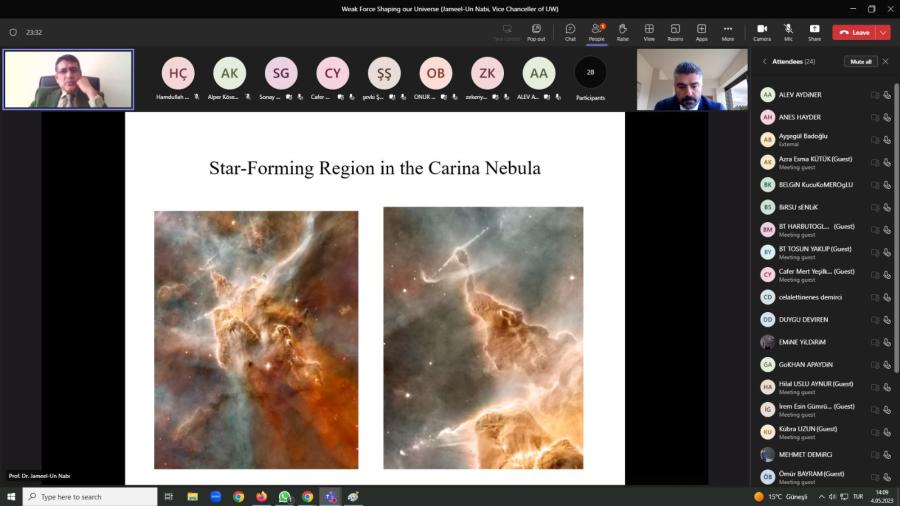Image resolution: width=900 pixels, height=506 pixels.
Task: Open the 28 Participants overflow bubble
Action: point(590,73)
